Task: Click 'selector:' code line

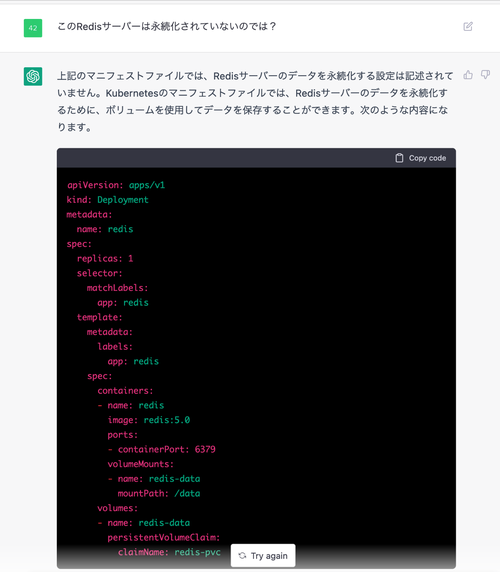Action: pos(100,273)
